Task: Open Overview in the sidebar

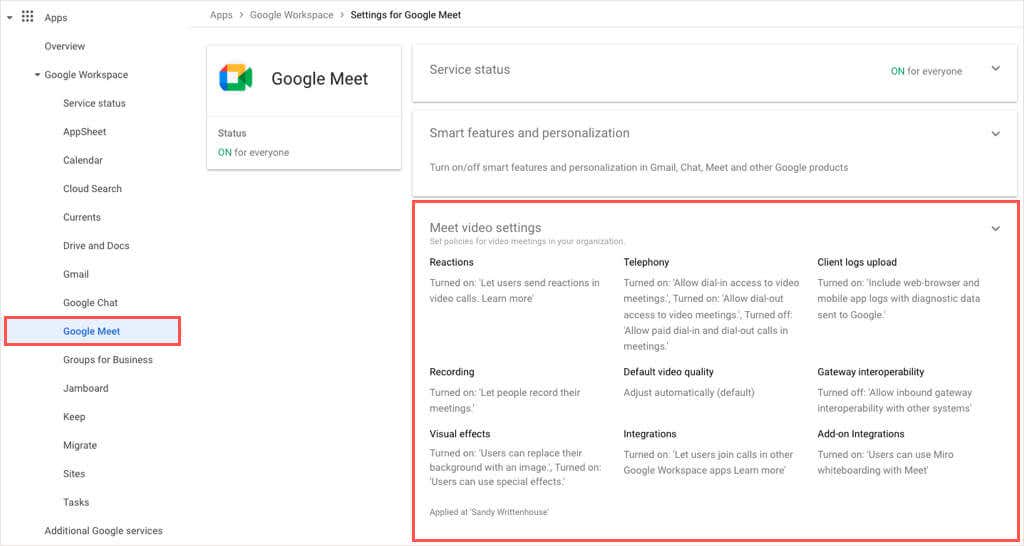Action: pos(65,46)
